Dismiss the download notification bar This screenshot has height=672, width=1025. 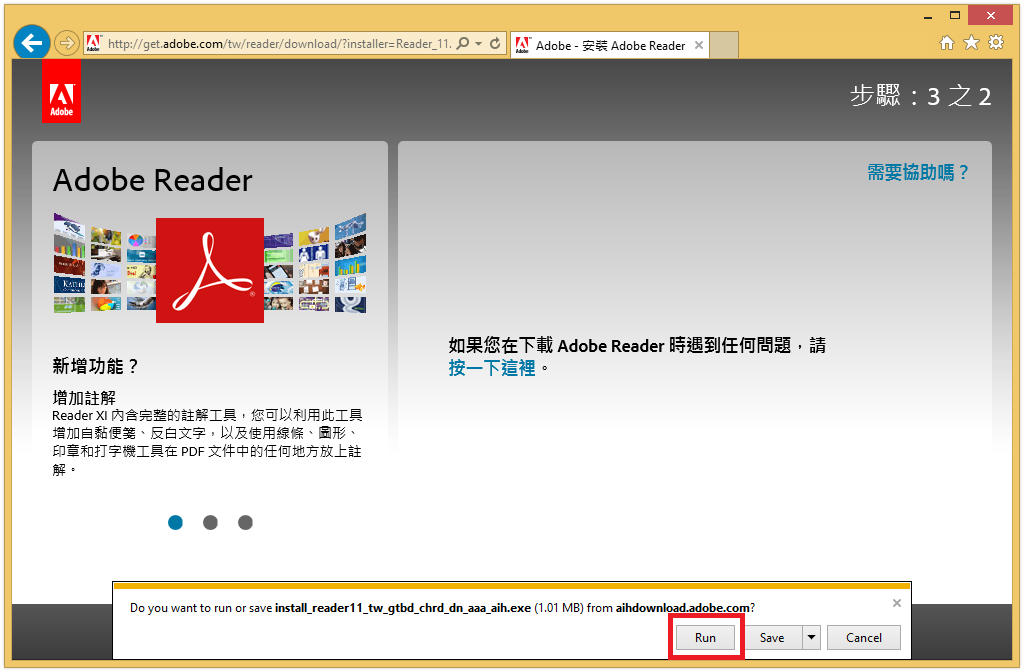point(897,603)
